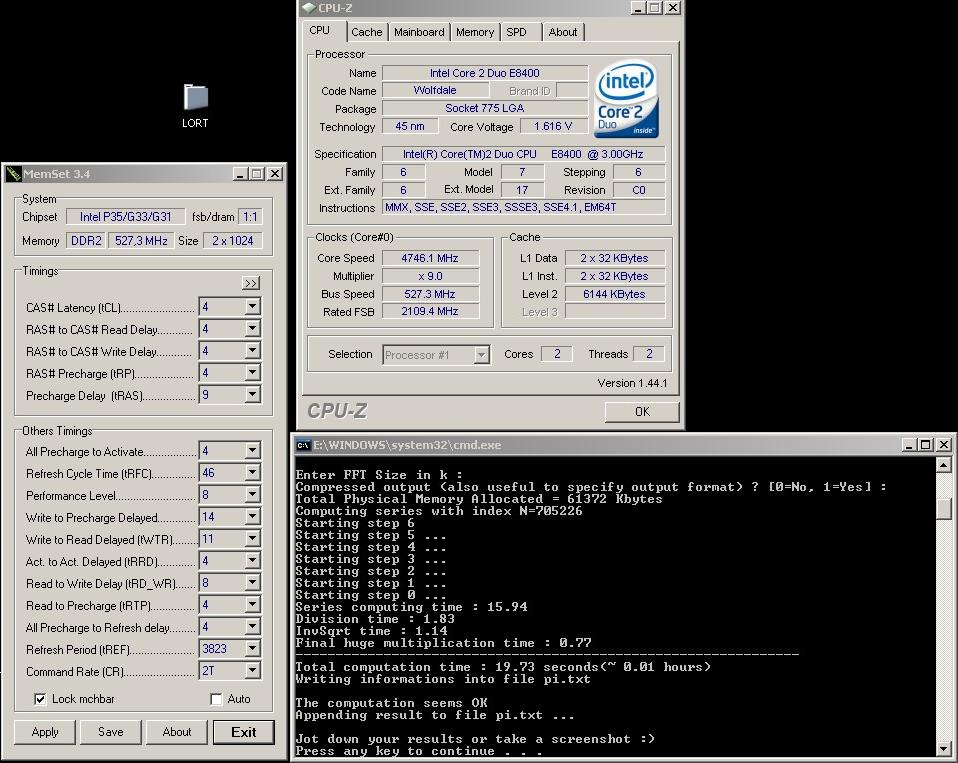Open Read to Precharge (tRTP) dropdown

(252, 605)
